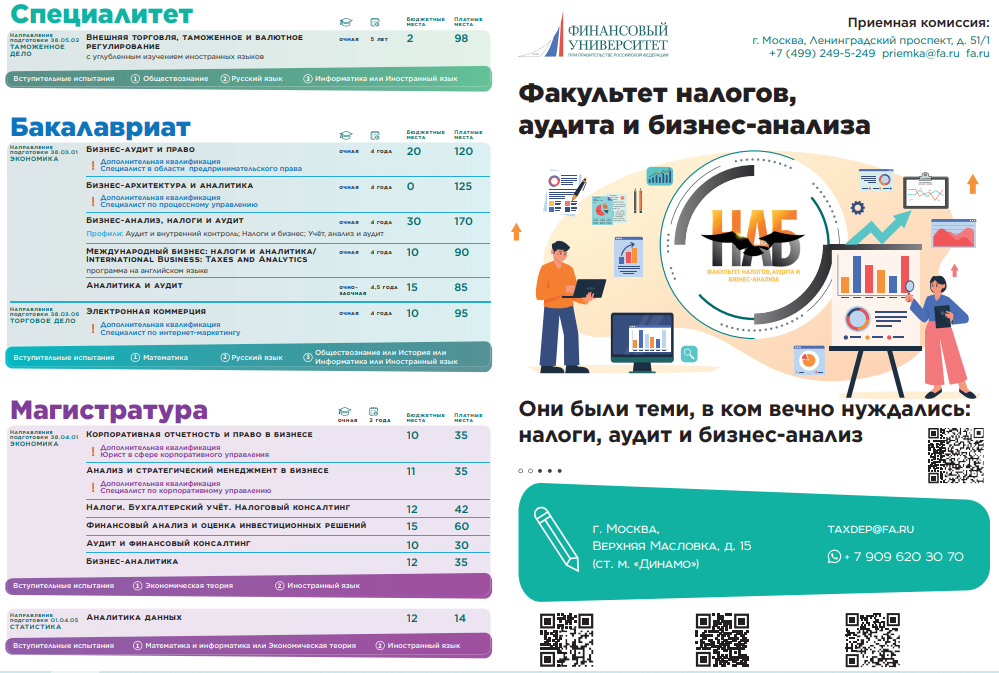
Task: Click the calendar icon above '2 года' in Магистратура
Action: tap(374, 411)
